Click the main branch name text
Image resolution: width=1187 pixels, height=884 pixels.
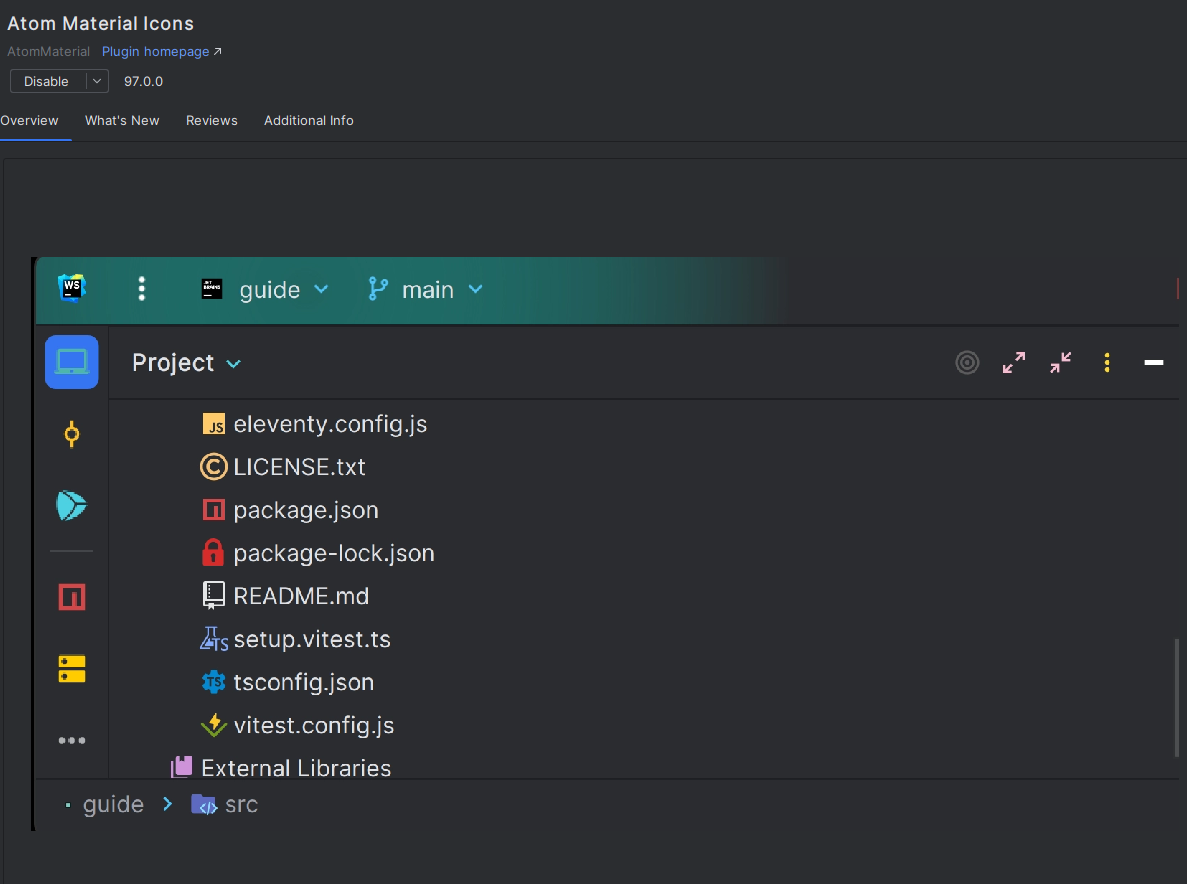pyautogui.click(x=428, y=290)
